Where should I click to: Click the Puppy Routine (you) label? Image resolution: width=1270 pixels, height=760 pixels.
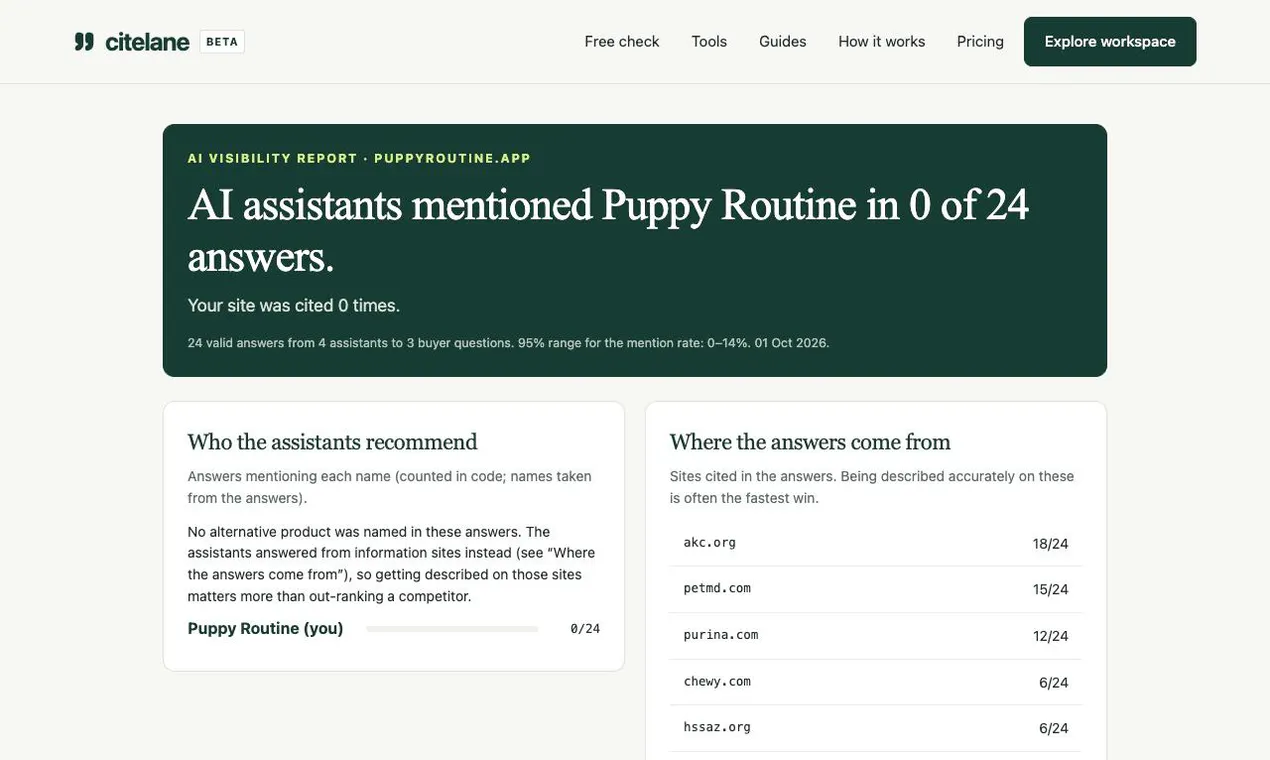tap(266, 628)
